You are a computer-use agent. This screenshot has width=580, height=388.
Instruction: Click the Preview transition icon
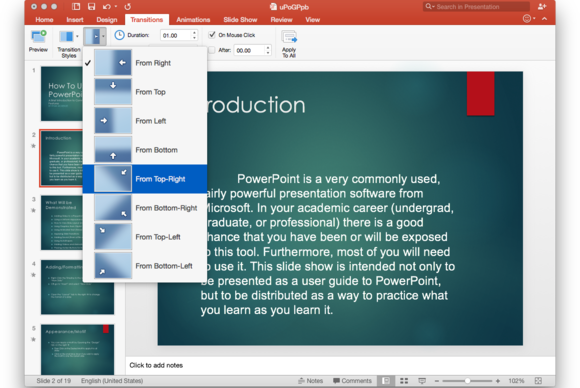(x=38, y=37)
